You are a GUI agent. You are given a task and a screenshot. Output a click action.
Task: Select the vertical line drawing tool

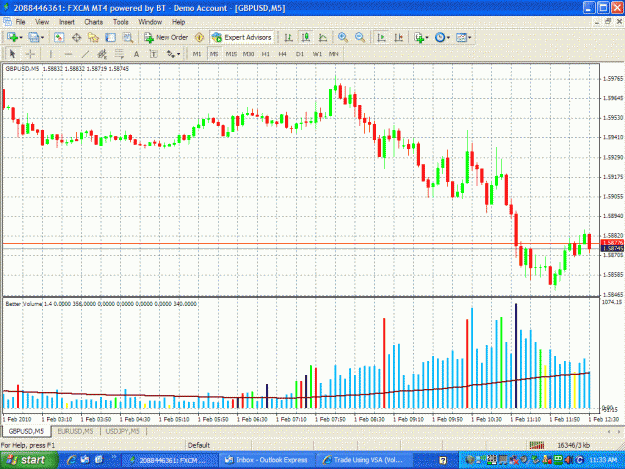pyautogui.click(x=50, y=54)
